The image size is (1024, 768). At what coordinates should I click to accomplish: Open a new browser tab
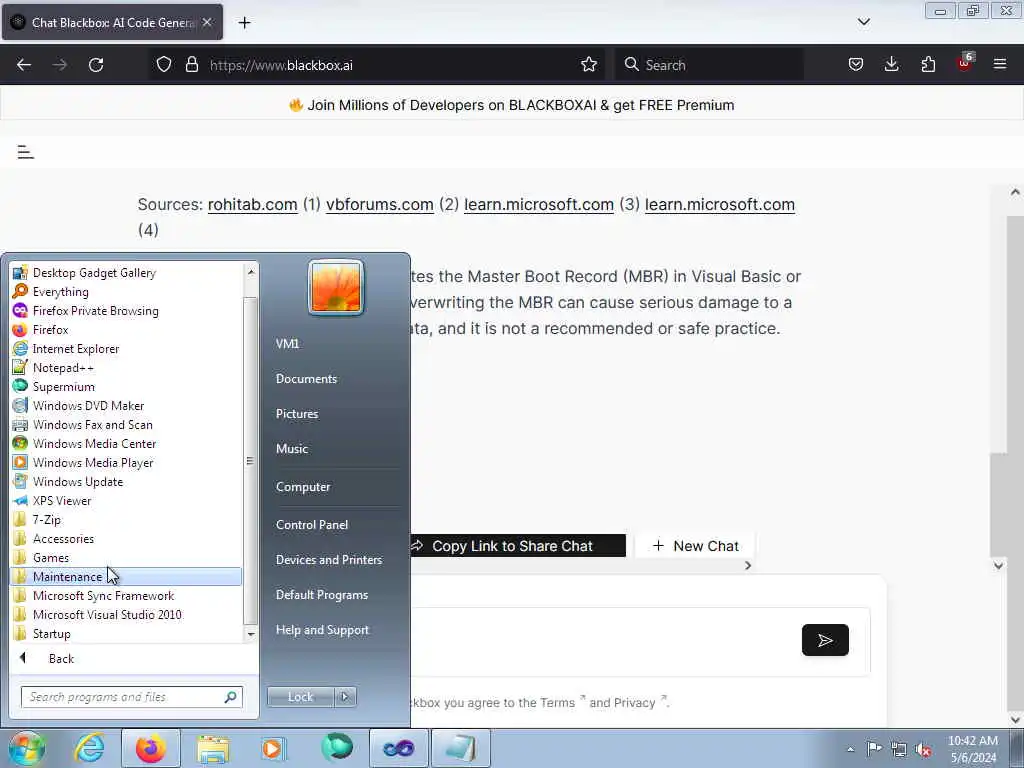(x=244, y=23)
